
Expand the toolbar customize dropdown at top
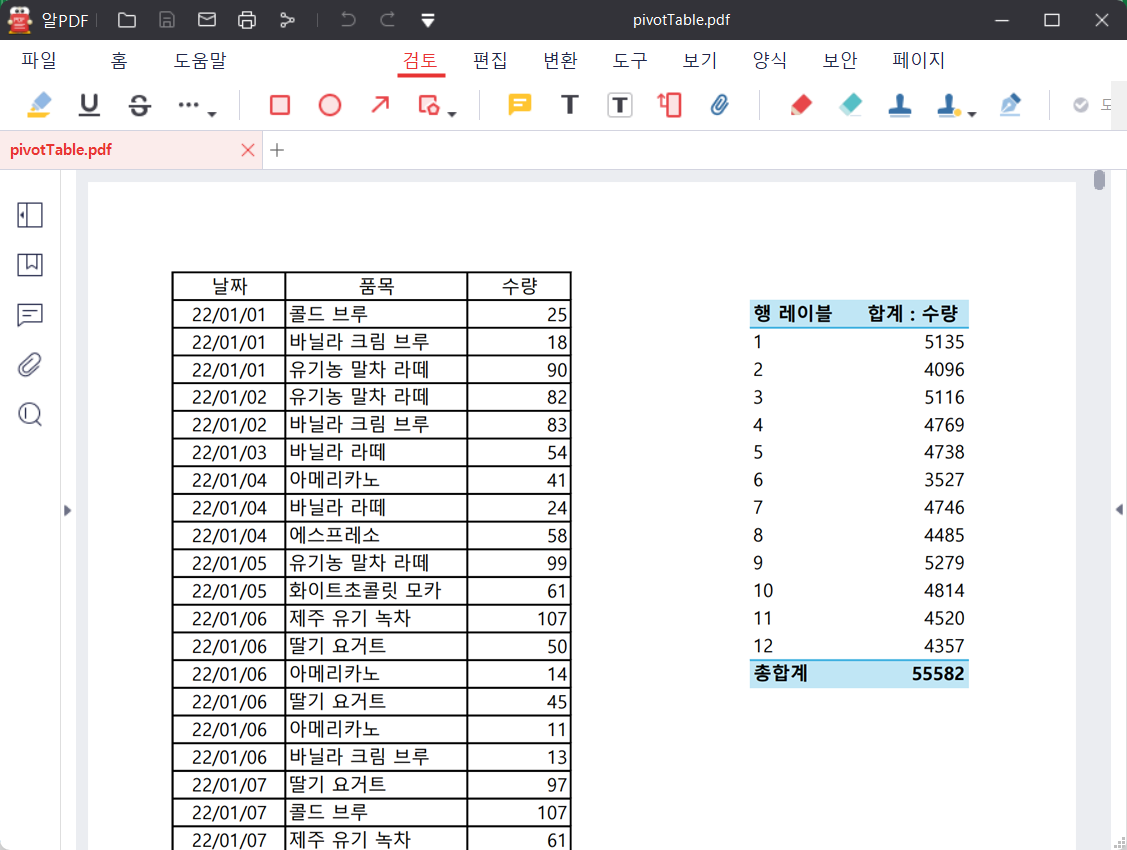pyautogui.click(x=428, y=20)
